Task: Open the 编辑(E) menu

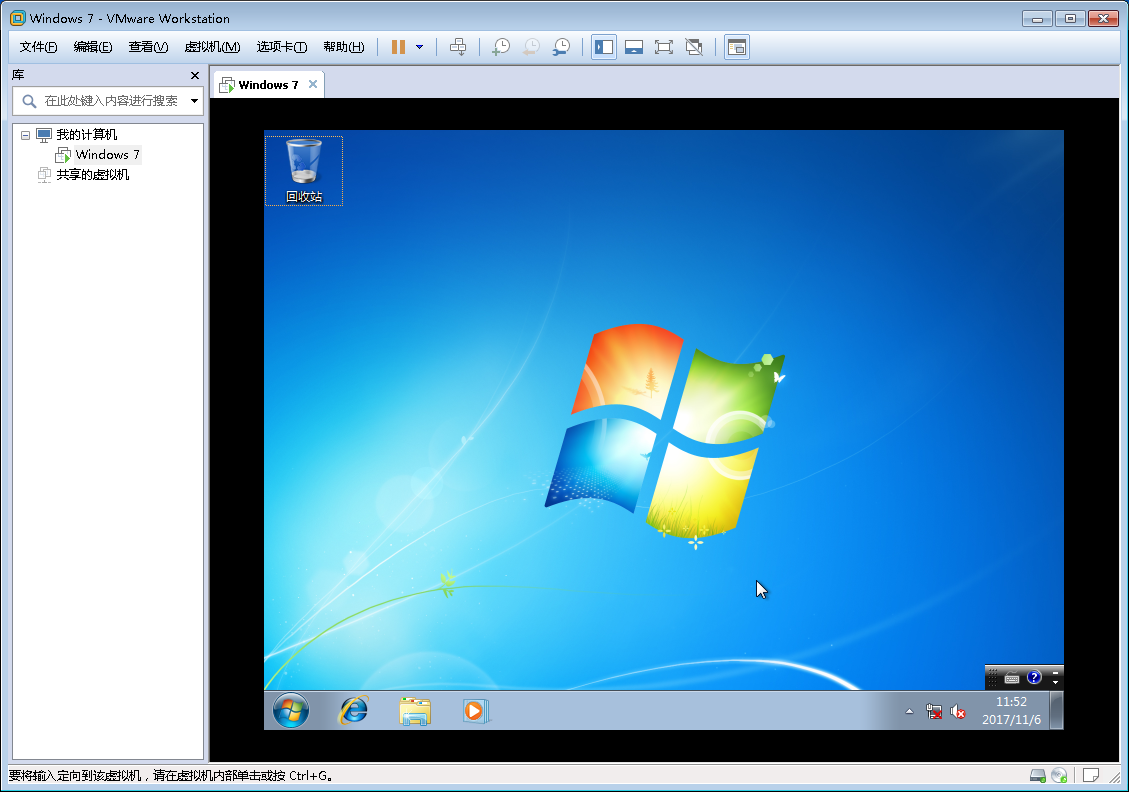Action: pyautogui.click(x=93, y=47)
